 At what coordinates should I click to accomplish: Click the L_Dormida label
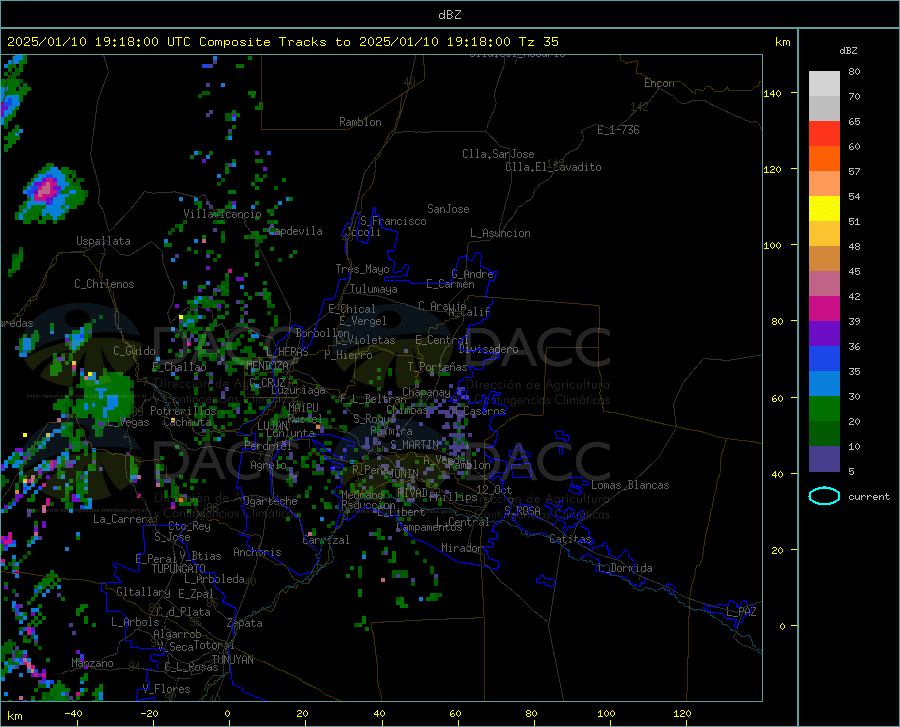pos(624,568)
